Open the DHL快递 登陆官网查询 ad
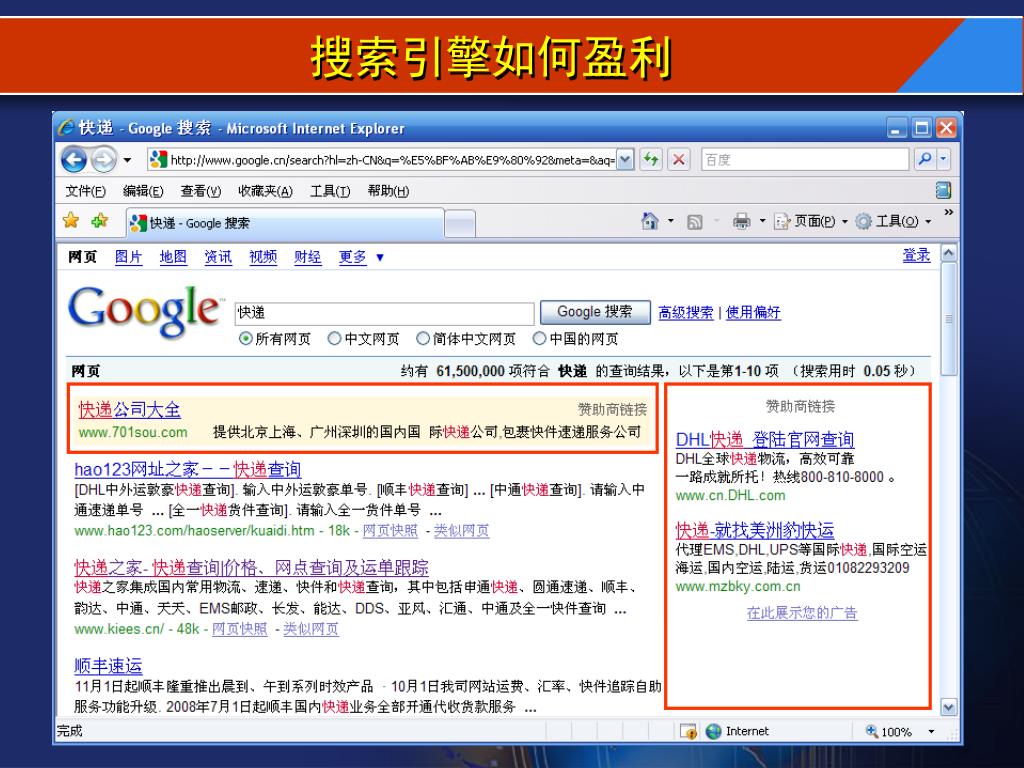 pyautogui.click(x=765, y=440)
